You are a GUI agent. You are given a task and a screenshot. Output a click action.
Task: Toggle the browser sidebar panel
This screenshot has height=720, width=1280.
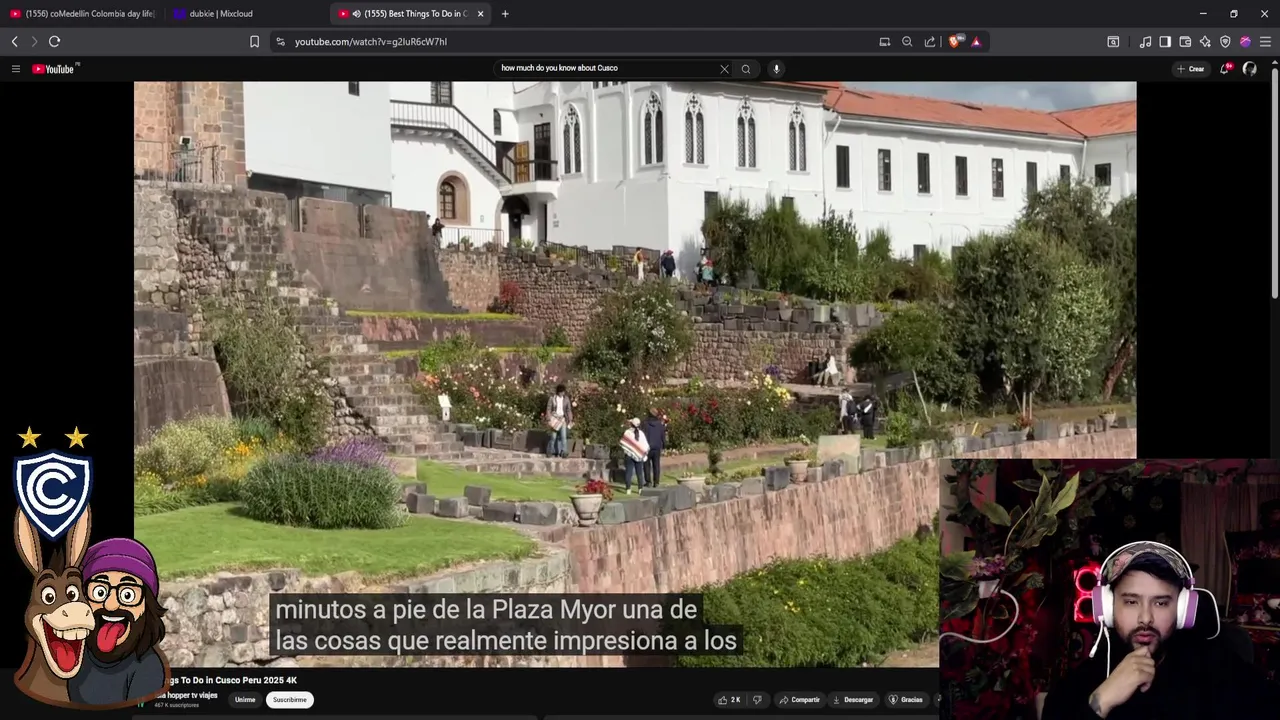[1165, 42]
